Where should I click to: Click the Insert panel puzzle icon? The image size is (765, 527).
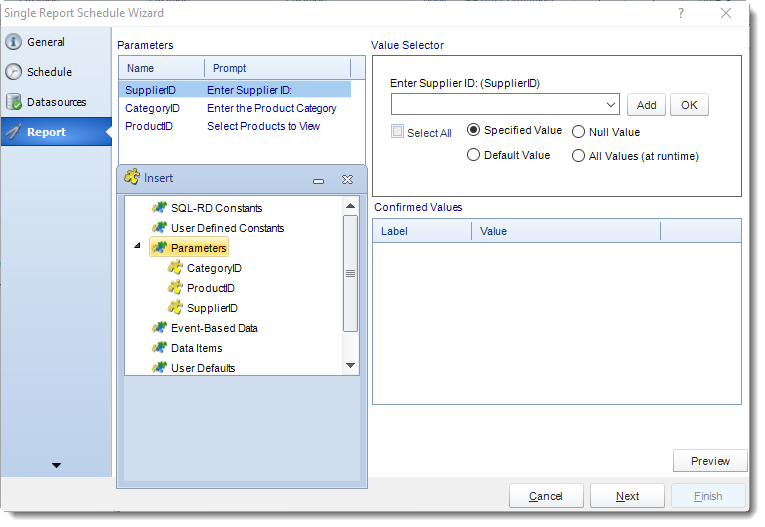[132, 177]
